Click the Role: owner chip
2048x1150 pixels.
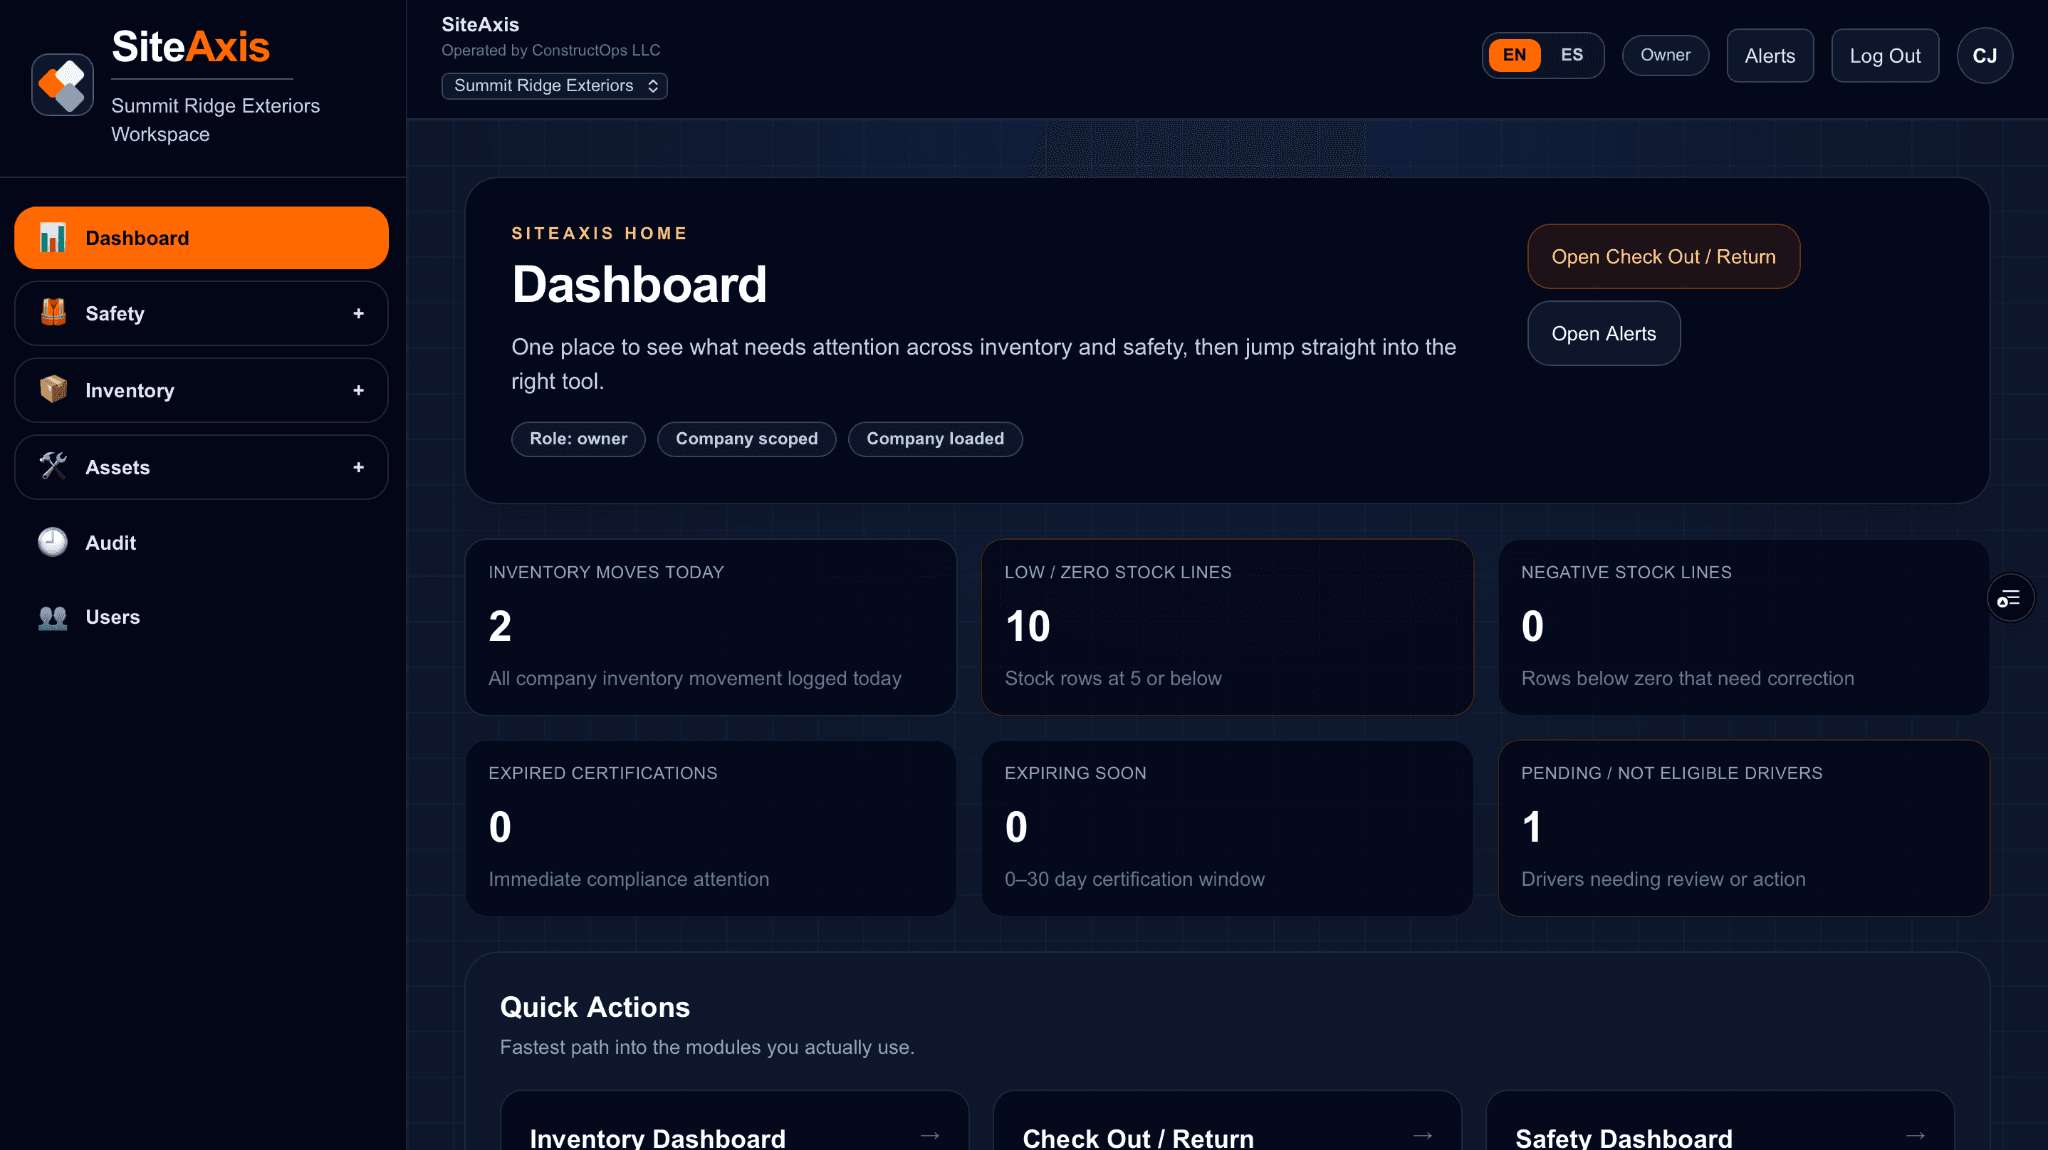pos(578,439)
